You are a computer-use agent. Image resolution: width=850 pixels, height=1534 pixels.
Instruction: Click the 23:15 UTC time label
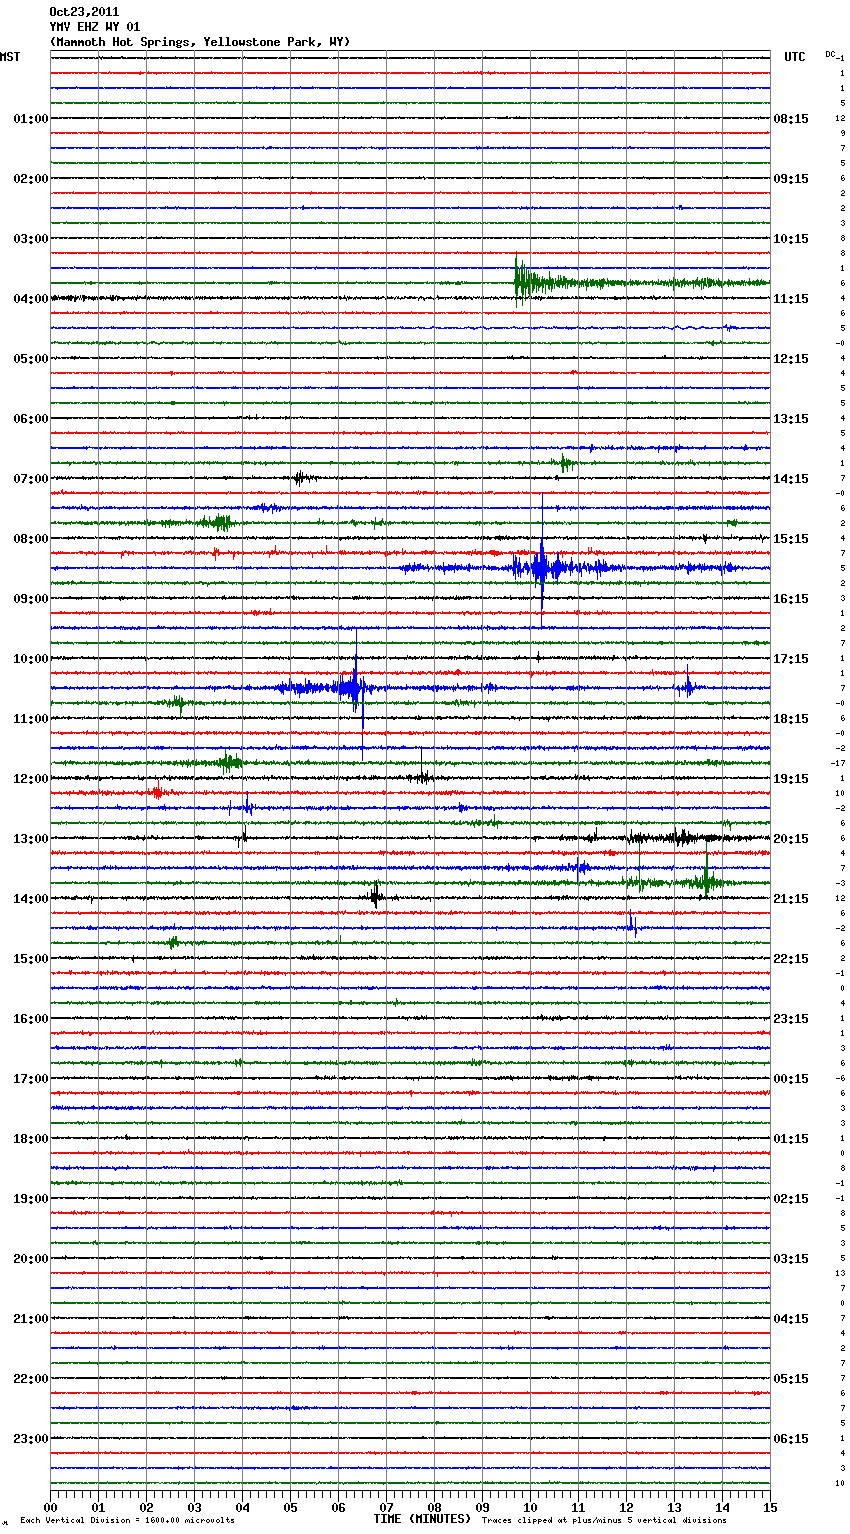point(791,1018)
